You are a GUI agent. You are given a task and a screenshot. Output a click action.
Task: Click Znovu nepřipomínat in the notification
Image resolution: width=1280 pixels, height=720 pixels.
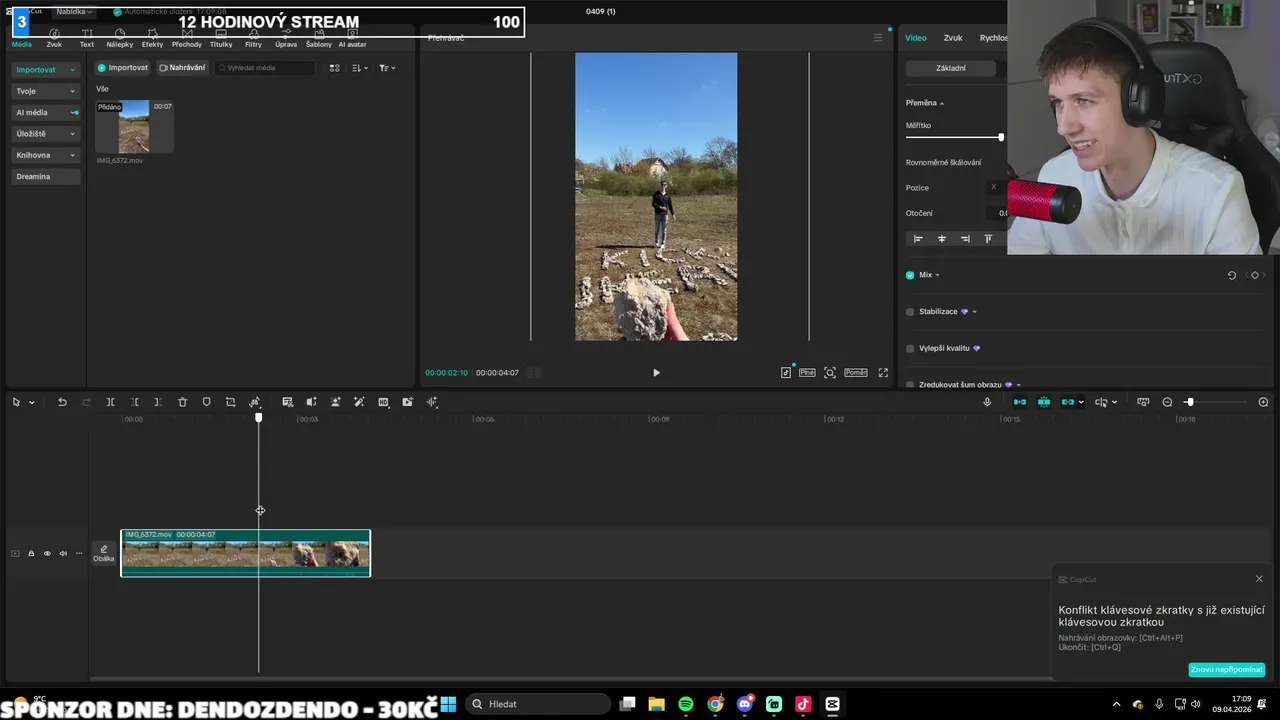[1227, 670]
